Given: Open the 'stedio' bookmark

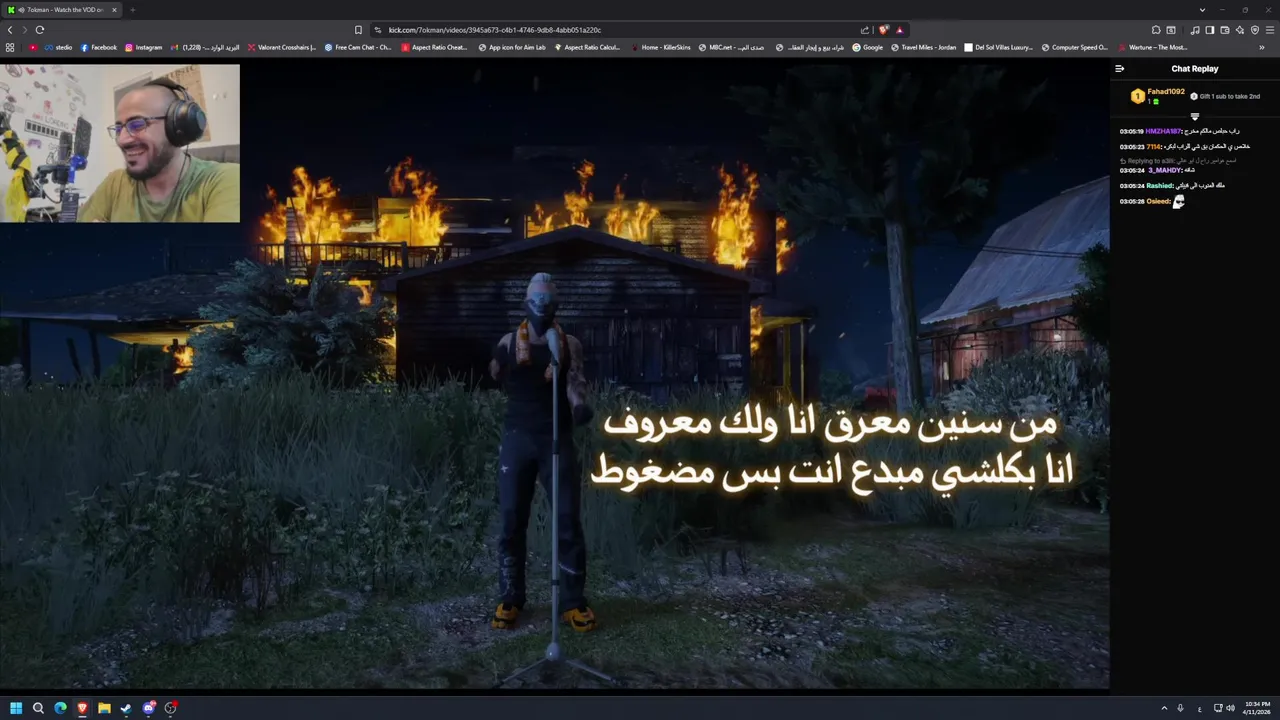Looking at the screenshot, I should coord(58,47).
